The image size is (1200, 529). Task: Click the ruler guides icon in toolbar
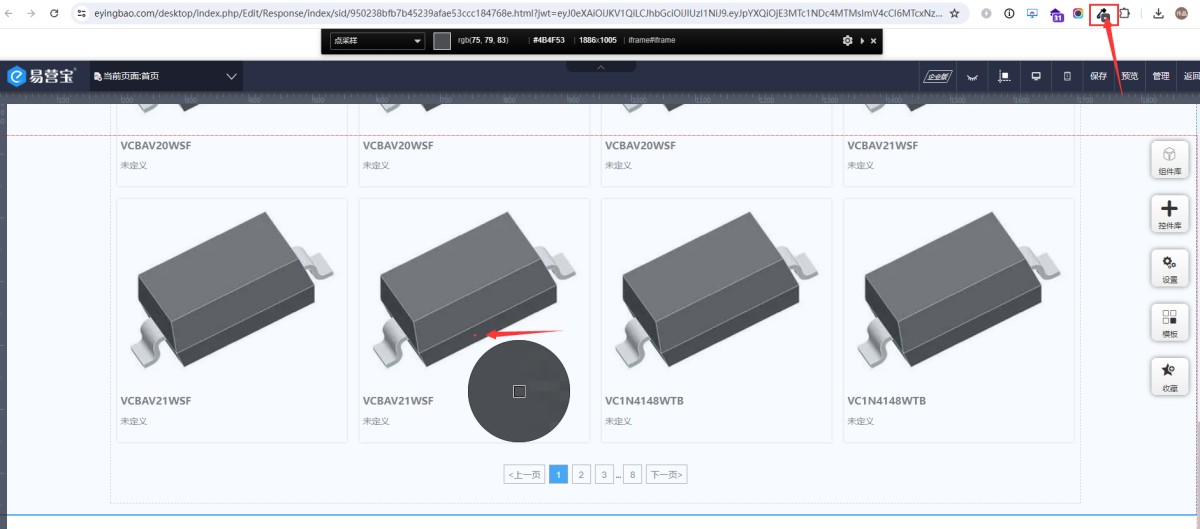point(1004,76)
